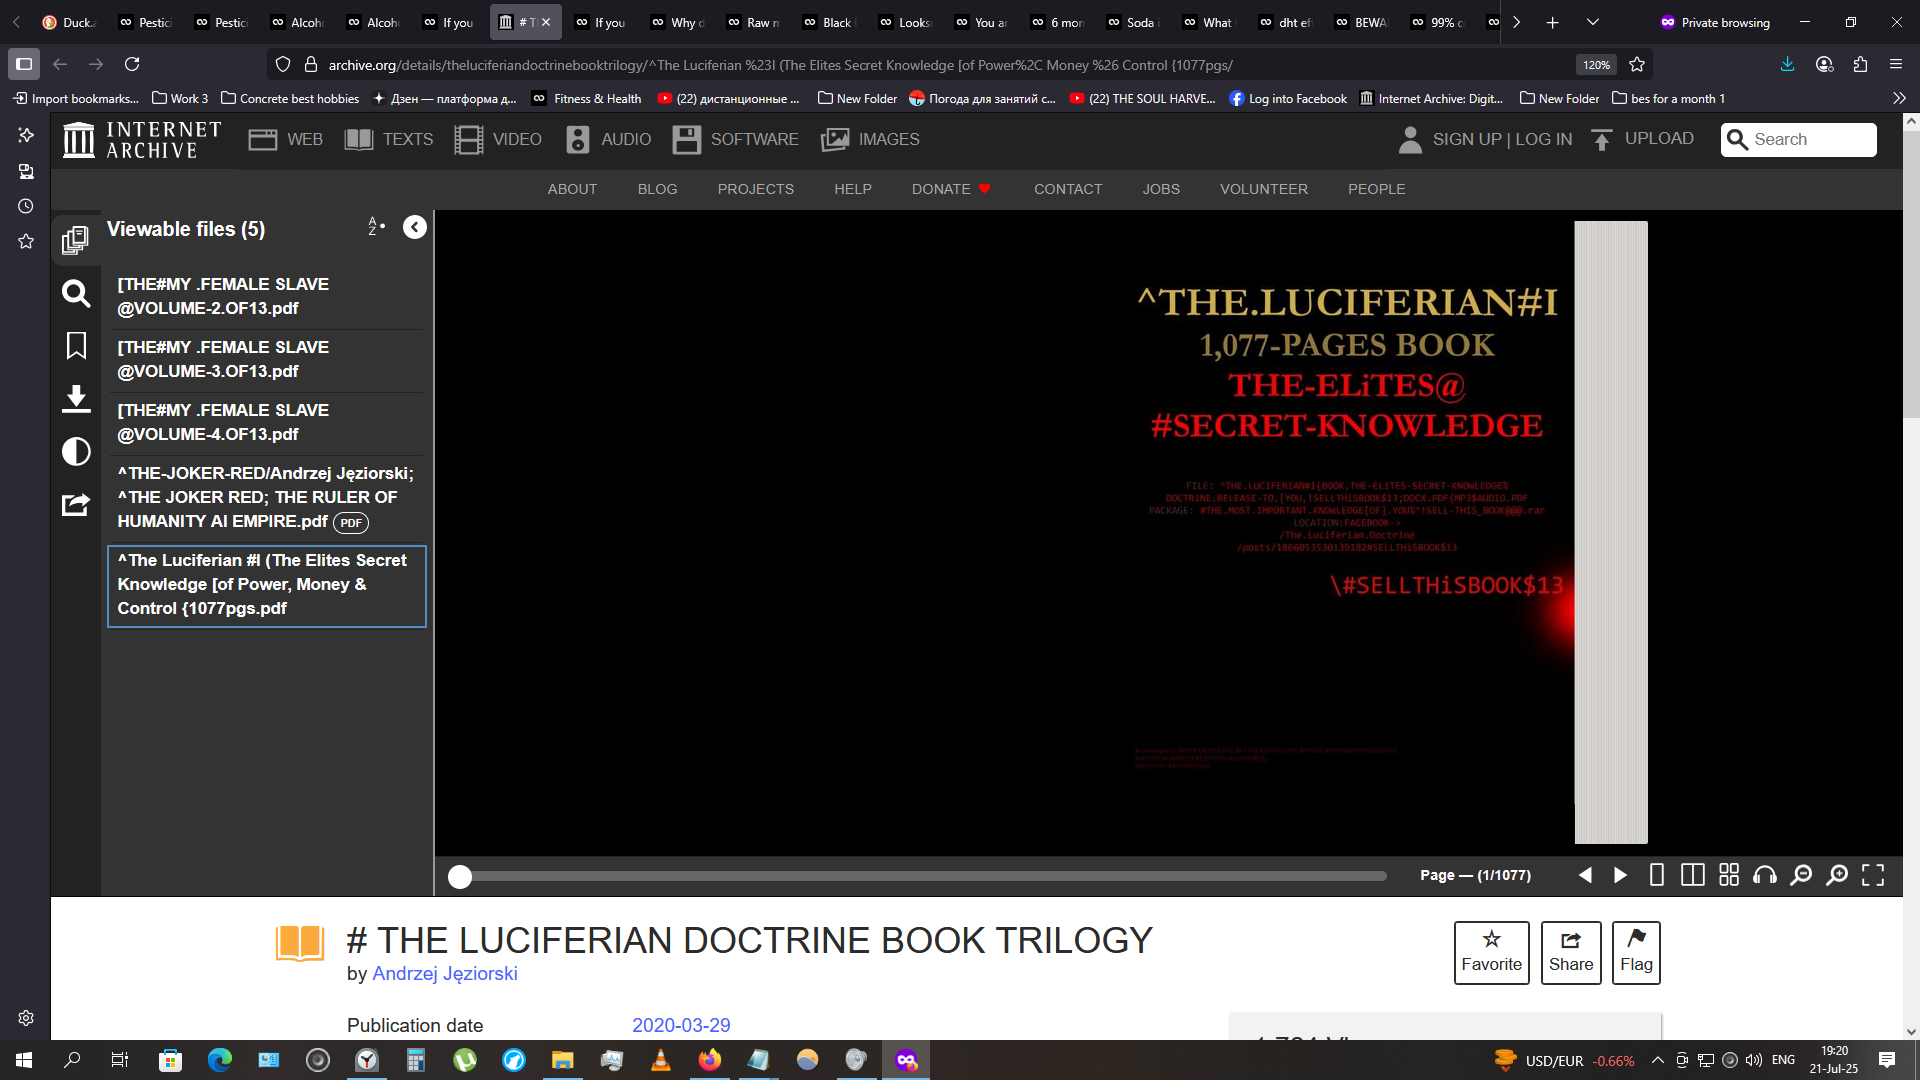Open the 2020-03-29 publication date link
Viewport: 1920px width, 1080px height.
pos(681,1025)
